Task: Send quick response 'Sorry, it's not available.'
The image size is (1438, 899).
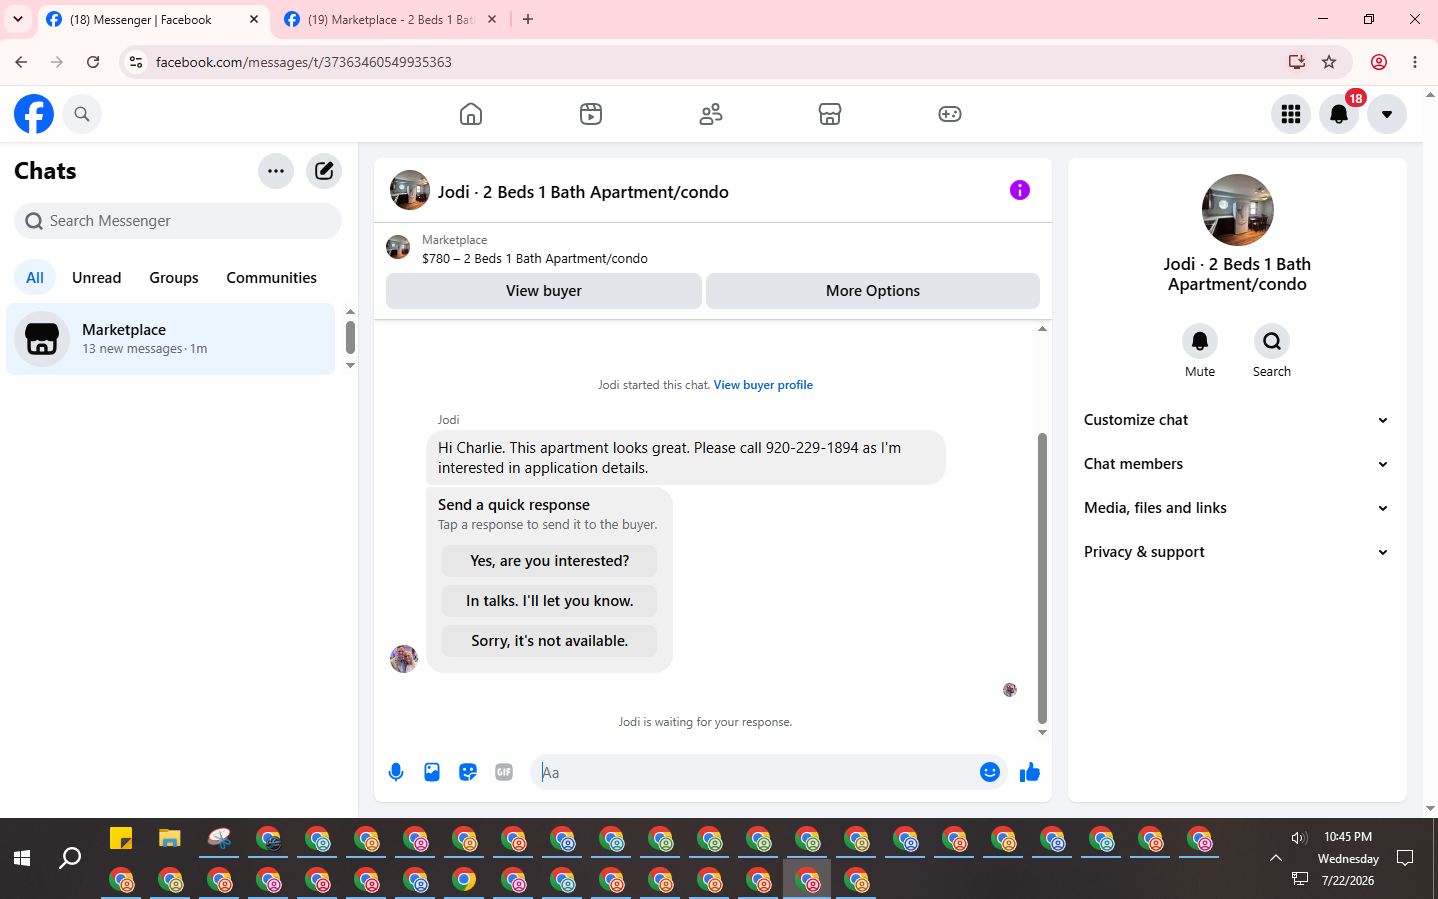Action: pyautogui.click(x=550, y=641)
